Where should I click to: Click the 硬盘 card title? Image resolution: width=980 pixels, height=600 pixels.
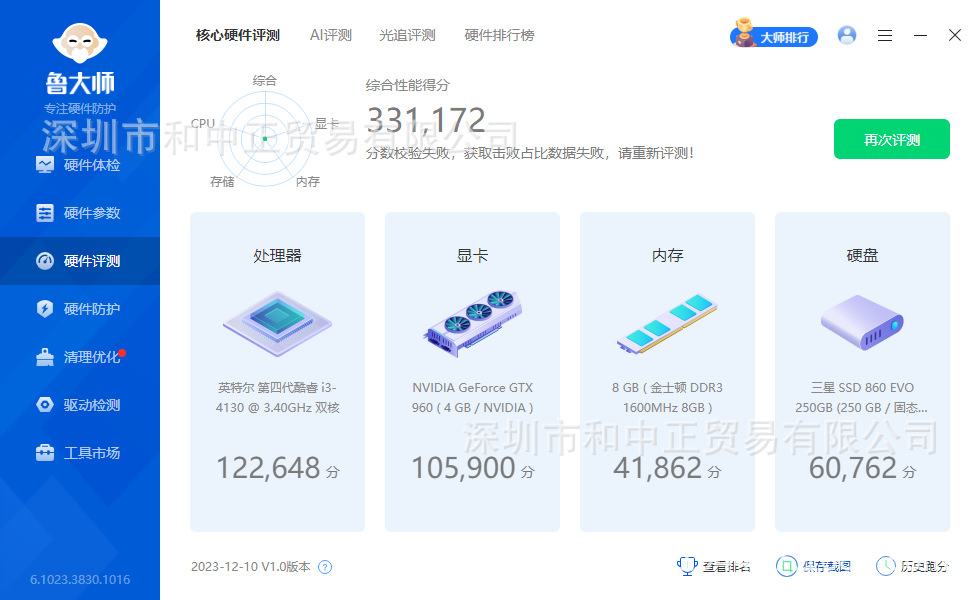coord(862,255)
